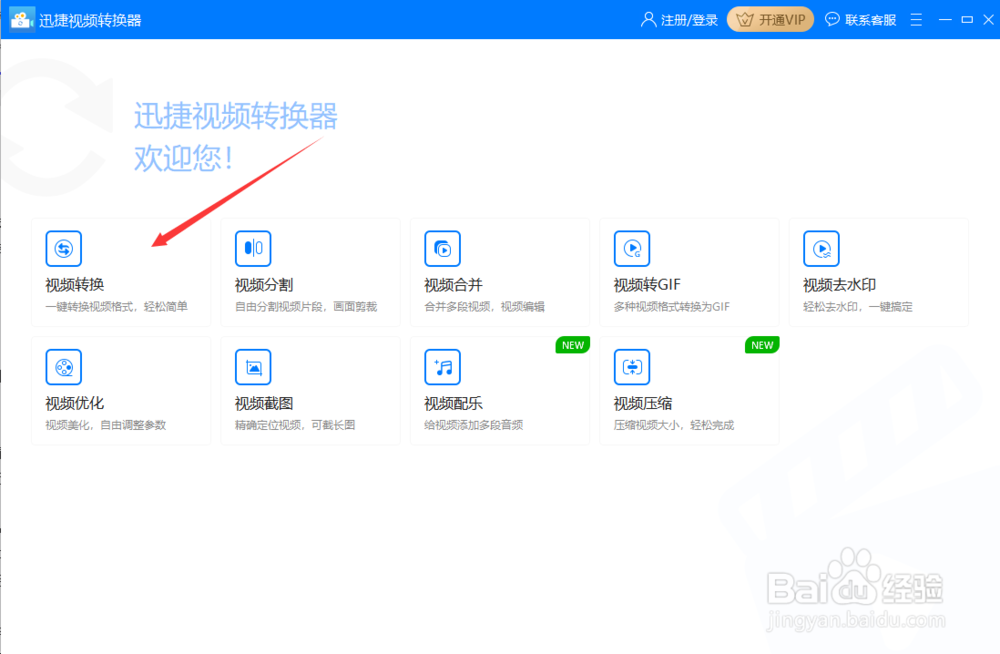Screen dimensions: 1000x654
Task: Click description 压缩视频大小，轻松完成
Action: 673,425
